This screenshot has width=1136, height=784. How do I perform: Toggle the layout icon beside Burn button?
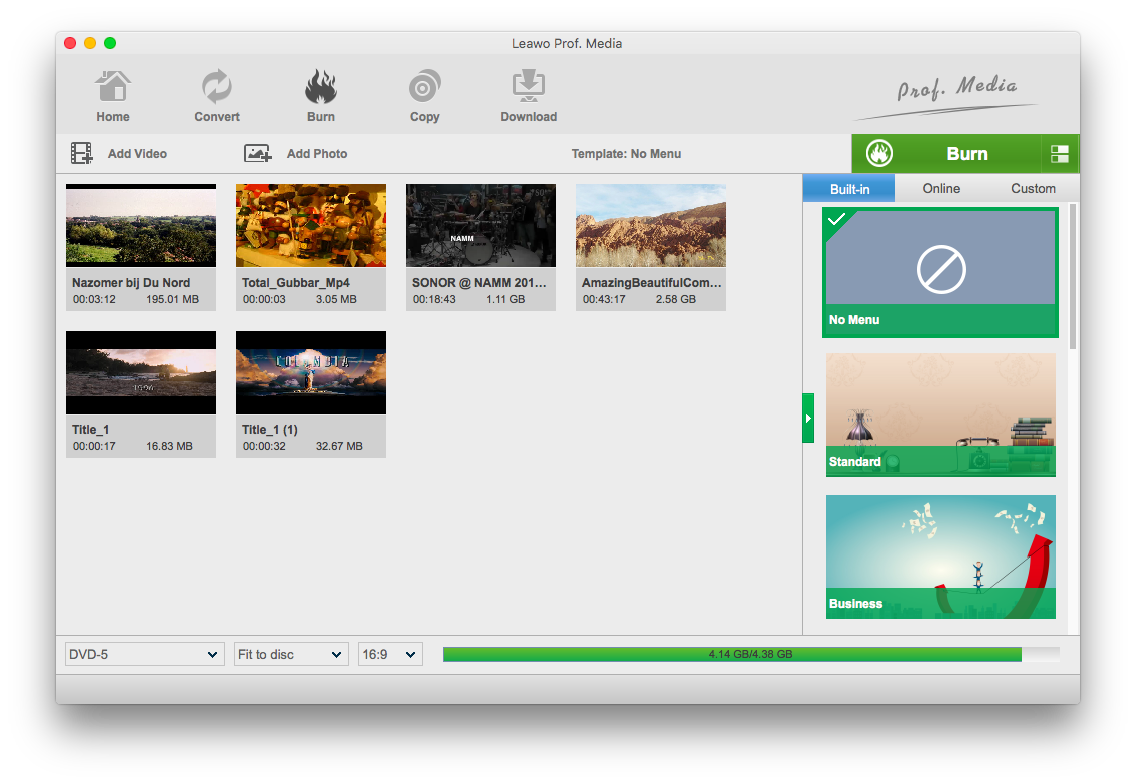click(x=1060, y=154)
